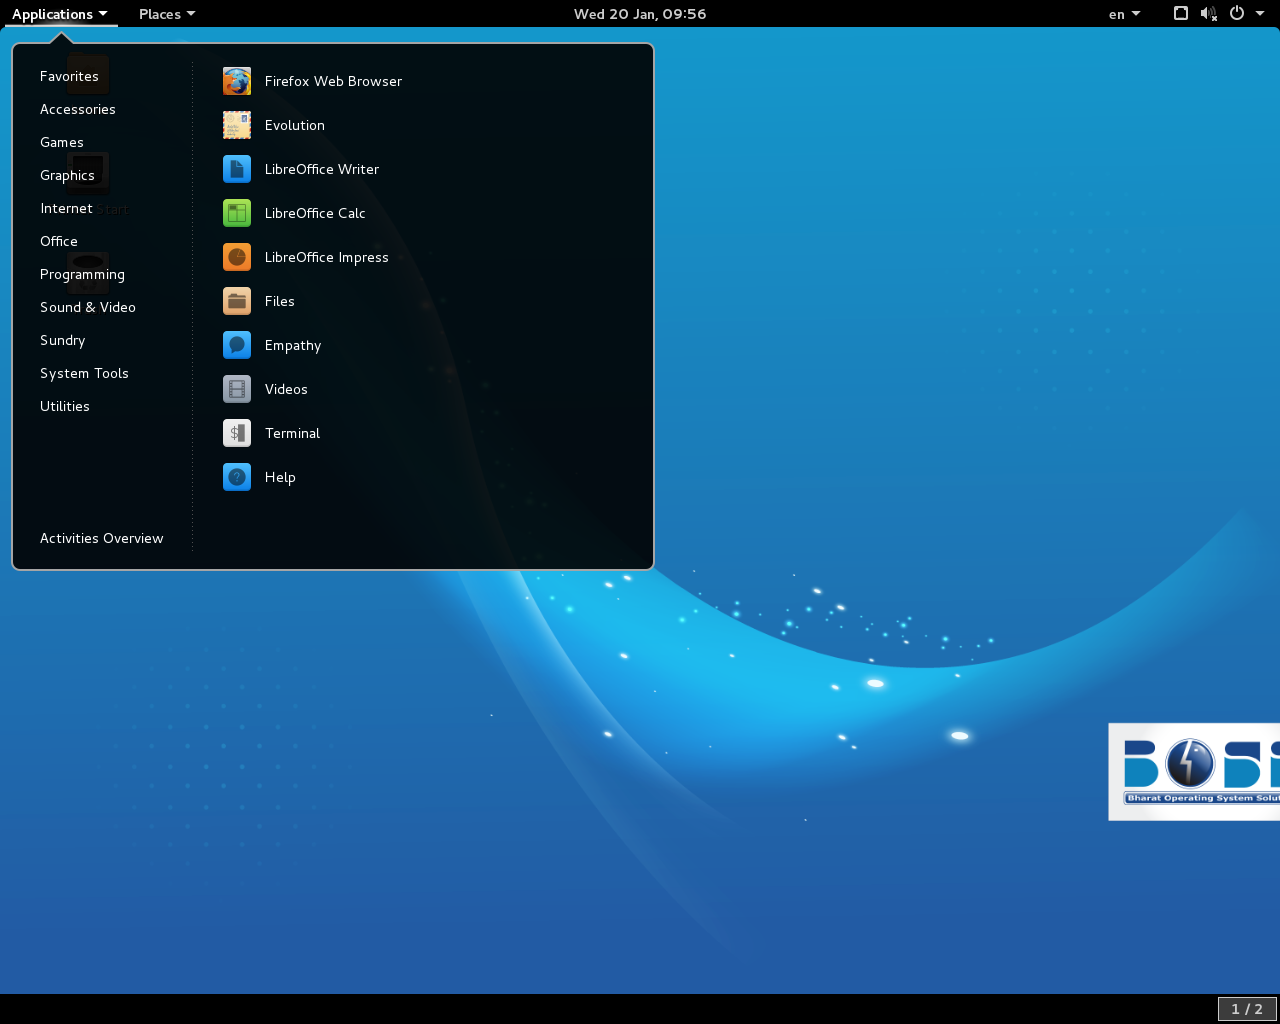
Task: Click the 1 / 2 workspace switcher
Action: [x=1247, y=1009]
